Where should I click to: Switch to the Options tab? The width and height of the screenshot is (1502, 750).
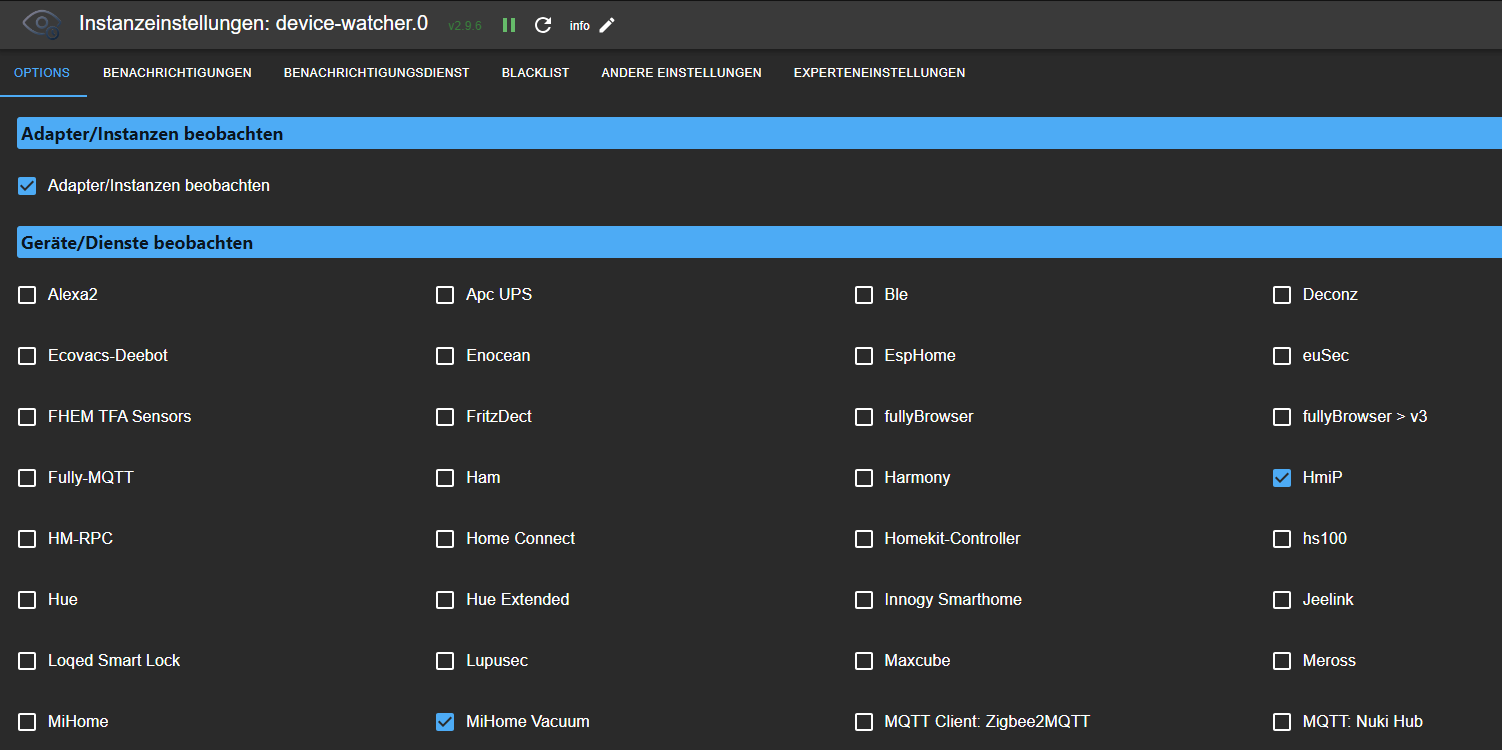tap(42, 73)
